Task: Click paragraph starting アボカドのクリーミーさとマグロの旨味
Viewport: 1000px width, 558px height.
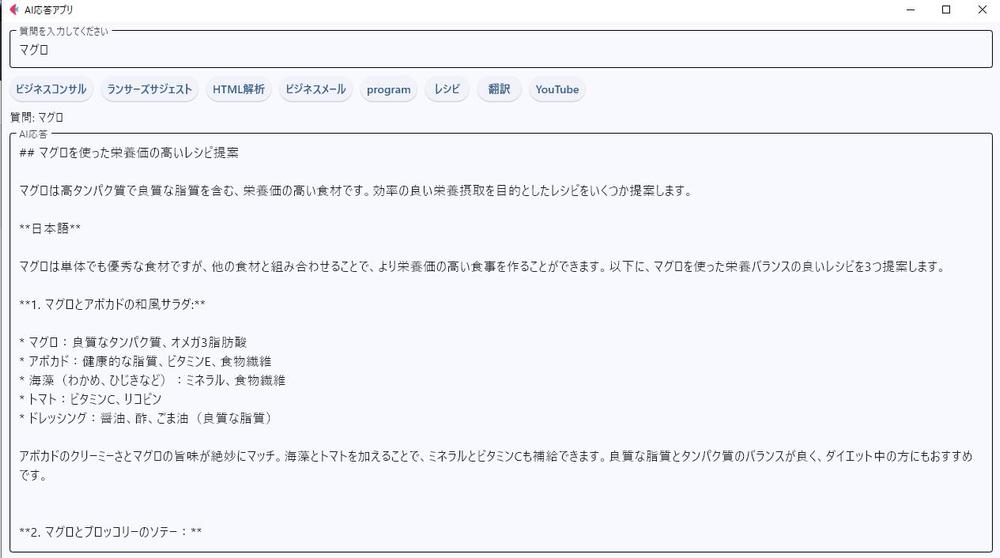Action: tap(496, 466)
